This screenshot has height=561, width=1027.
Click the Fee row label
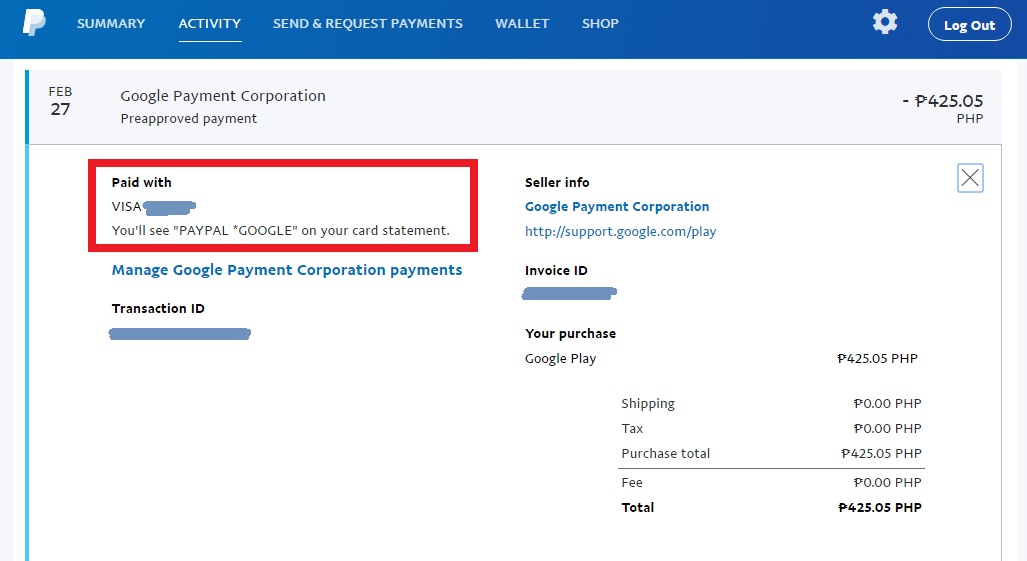tap(631, 482)
